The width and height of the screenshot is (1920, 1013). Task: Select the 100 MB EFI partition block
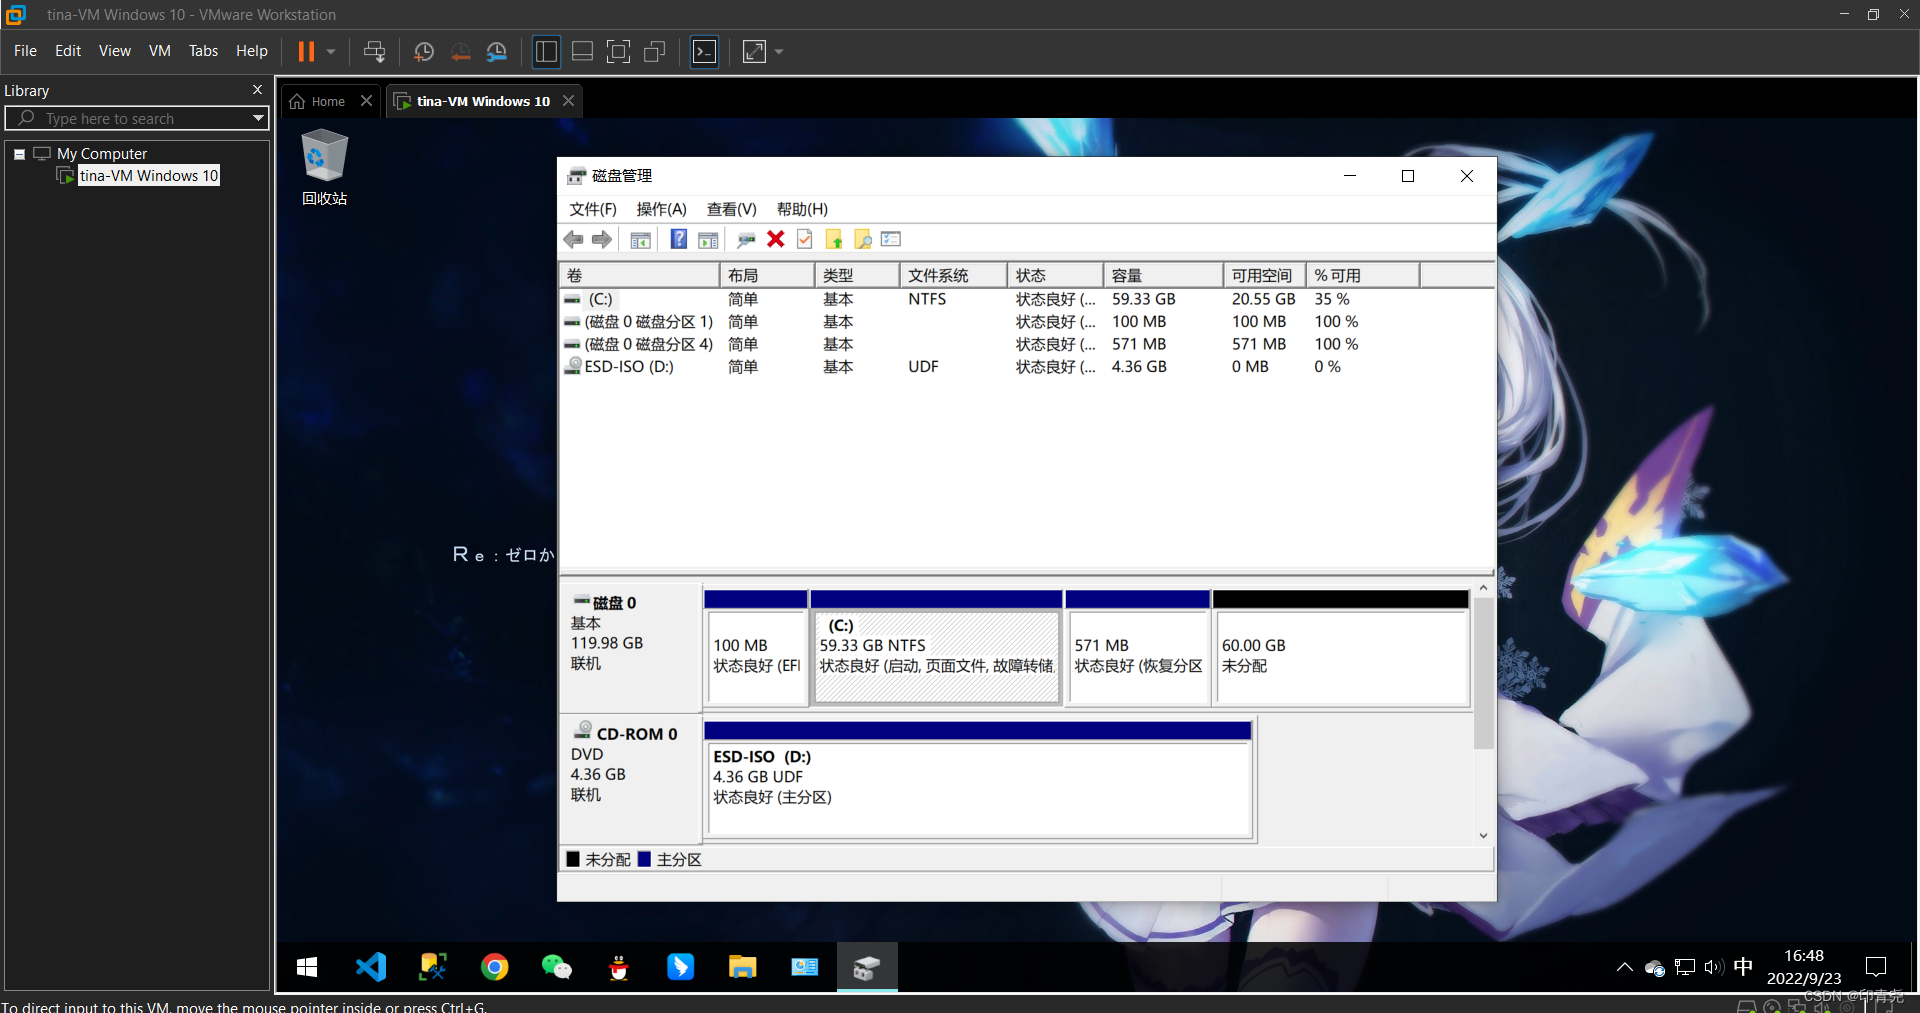pos(755,647)
